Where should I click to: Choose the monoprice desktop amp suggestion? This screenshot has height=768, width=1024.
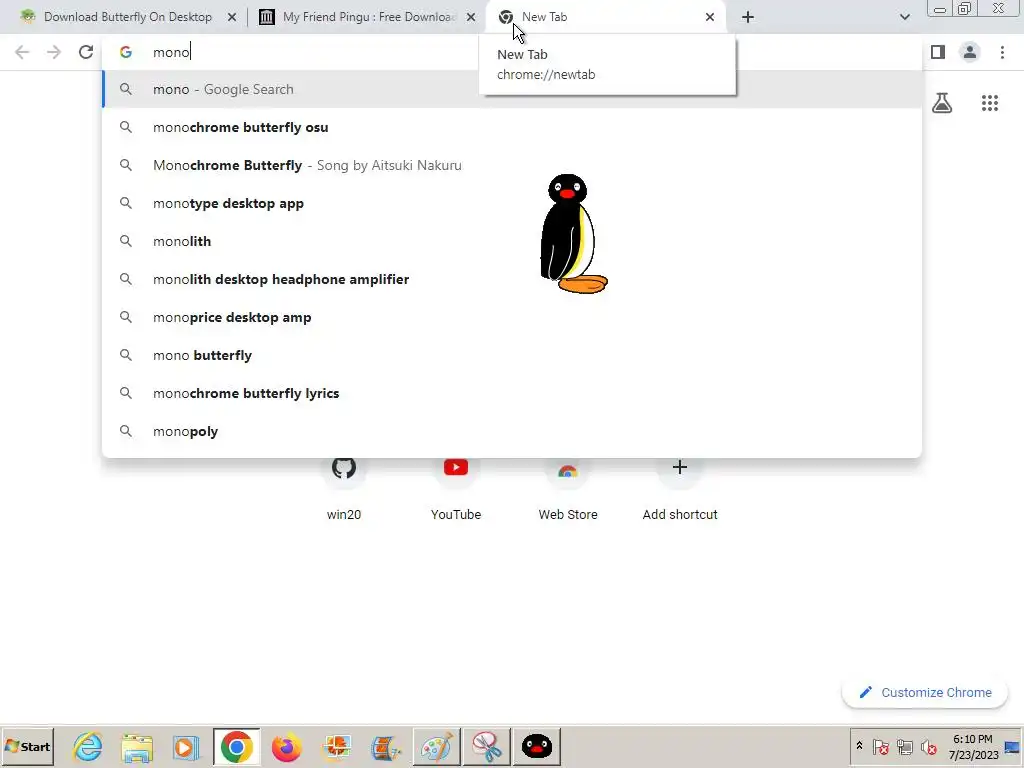click(512, 317)
